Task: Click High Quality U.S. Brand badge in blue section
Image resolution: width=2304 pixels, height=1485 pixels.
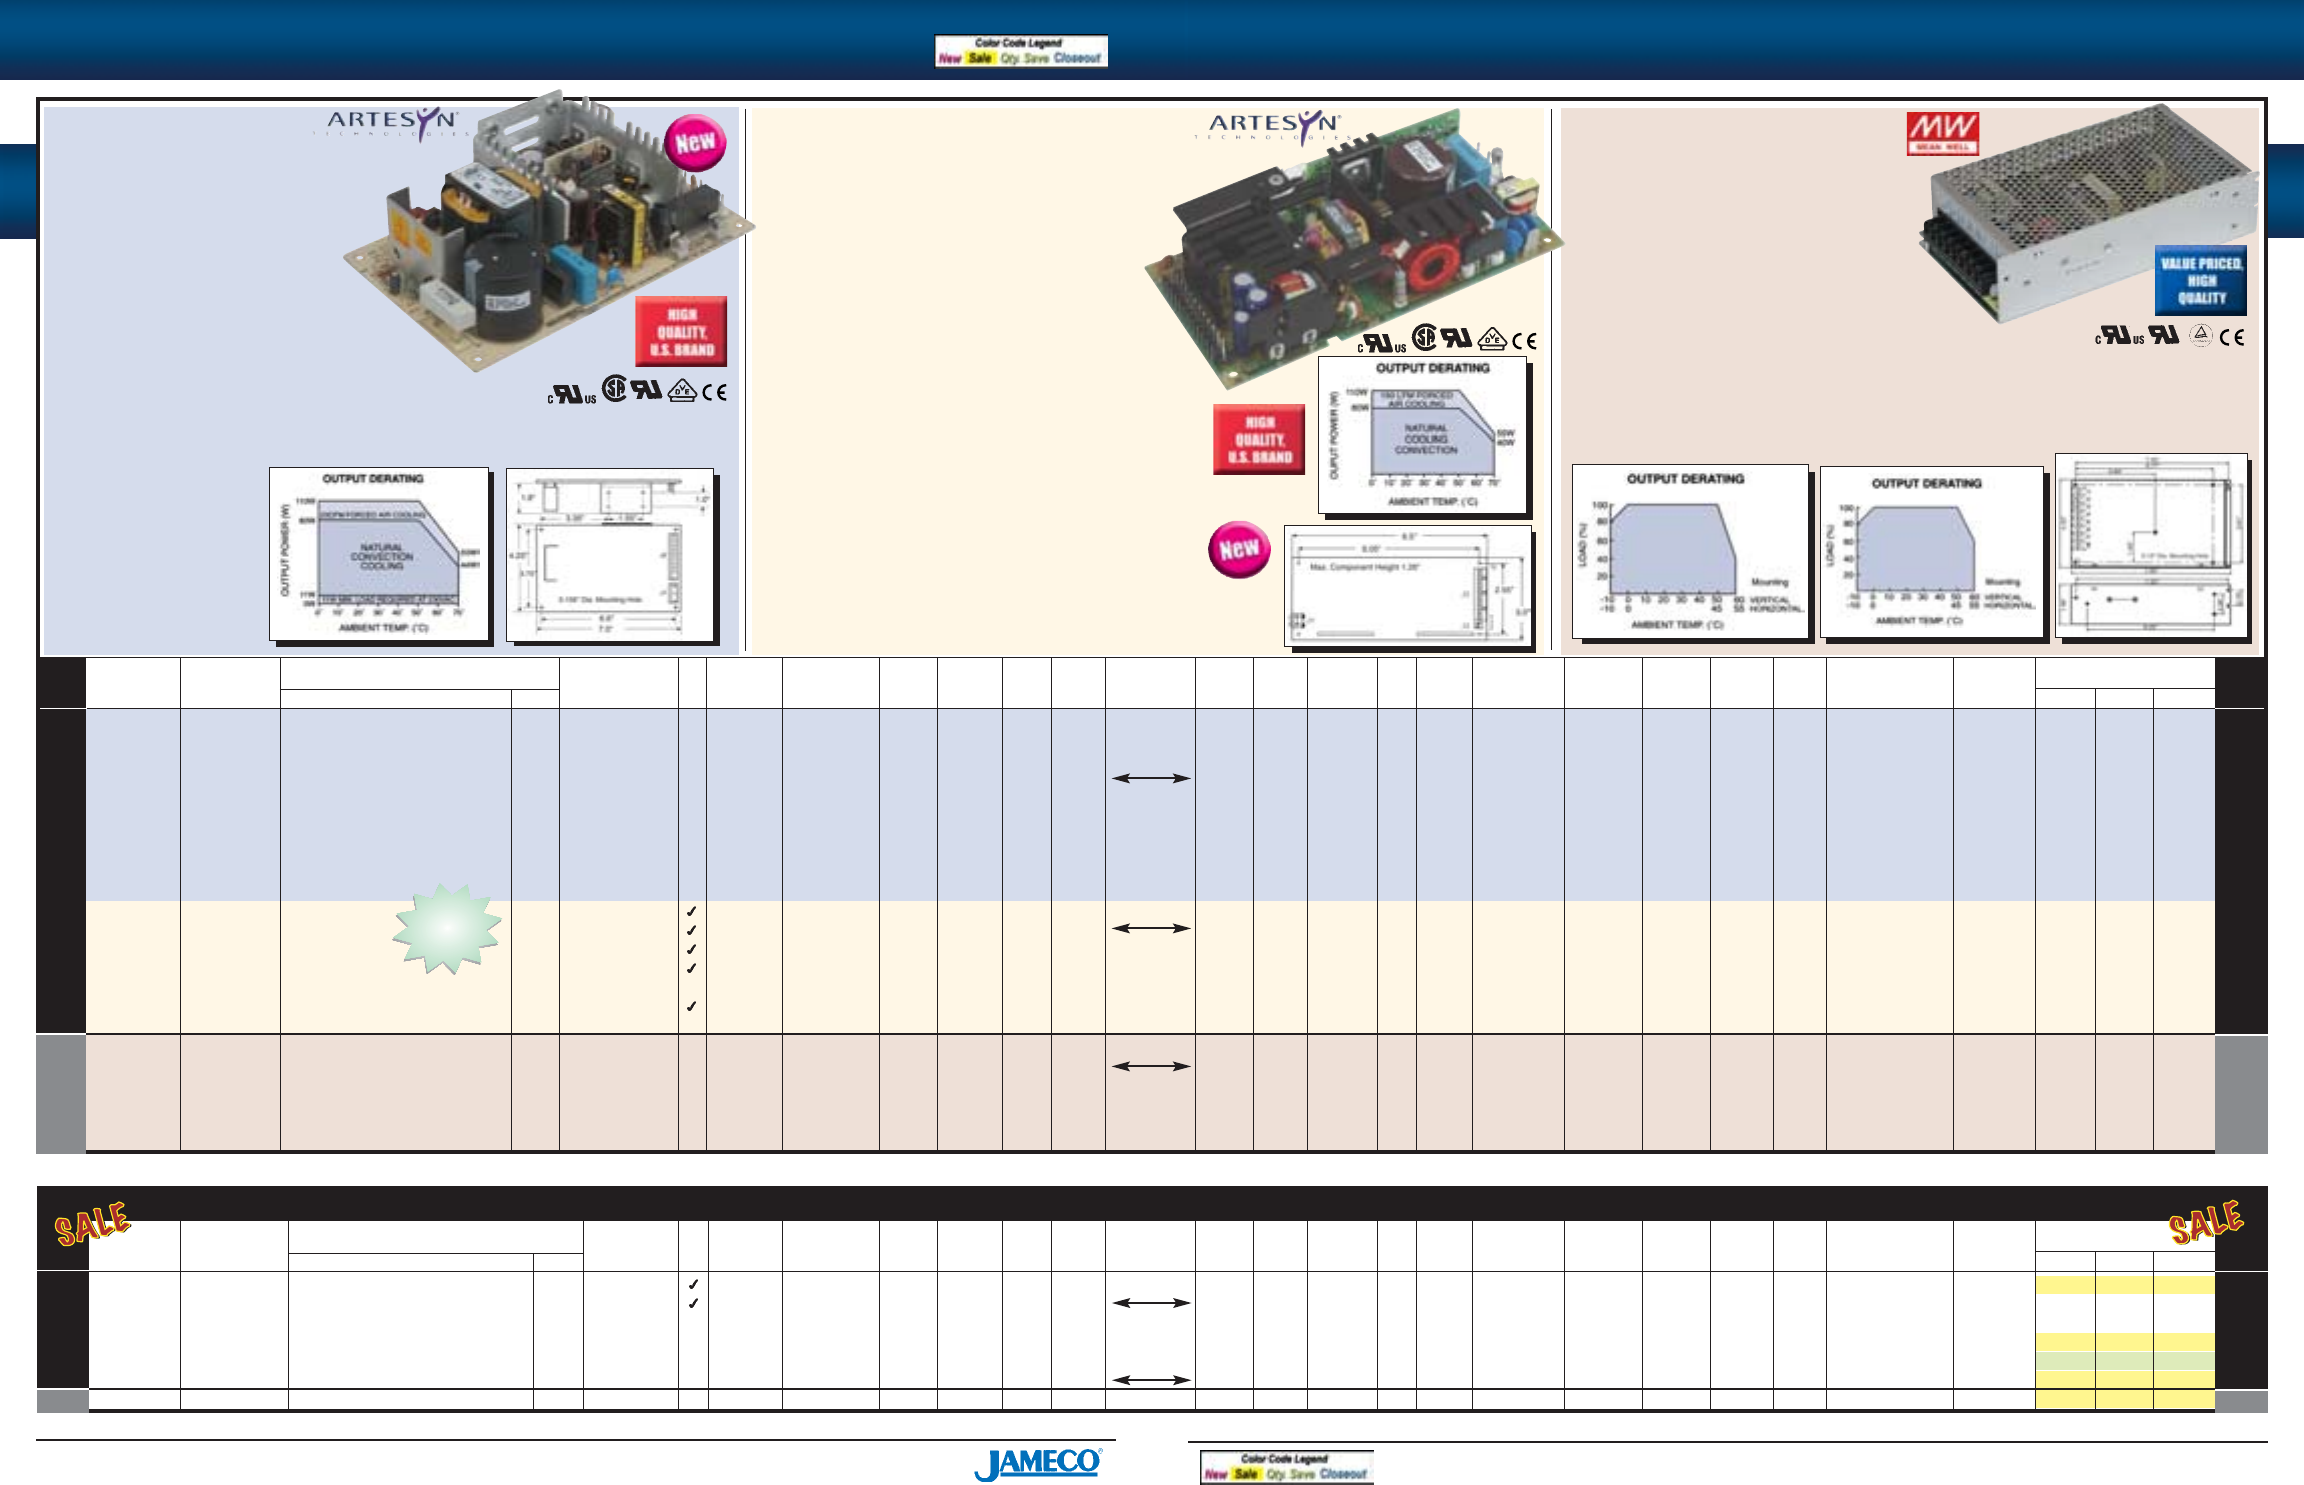Action: [681, 332]
